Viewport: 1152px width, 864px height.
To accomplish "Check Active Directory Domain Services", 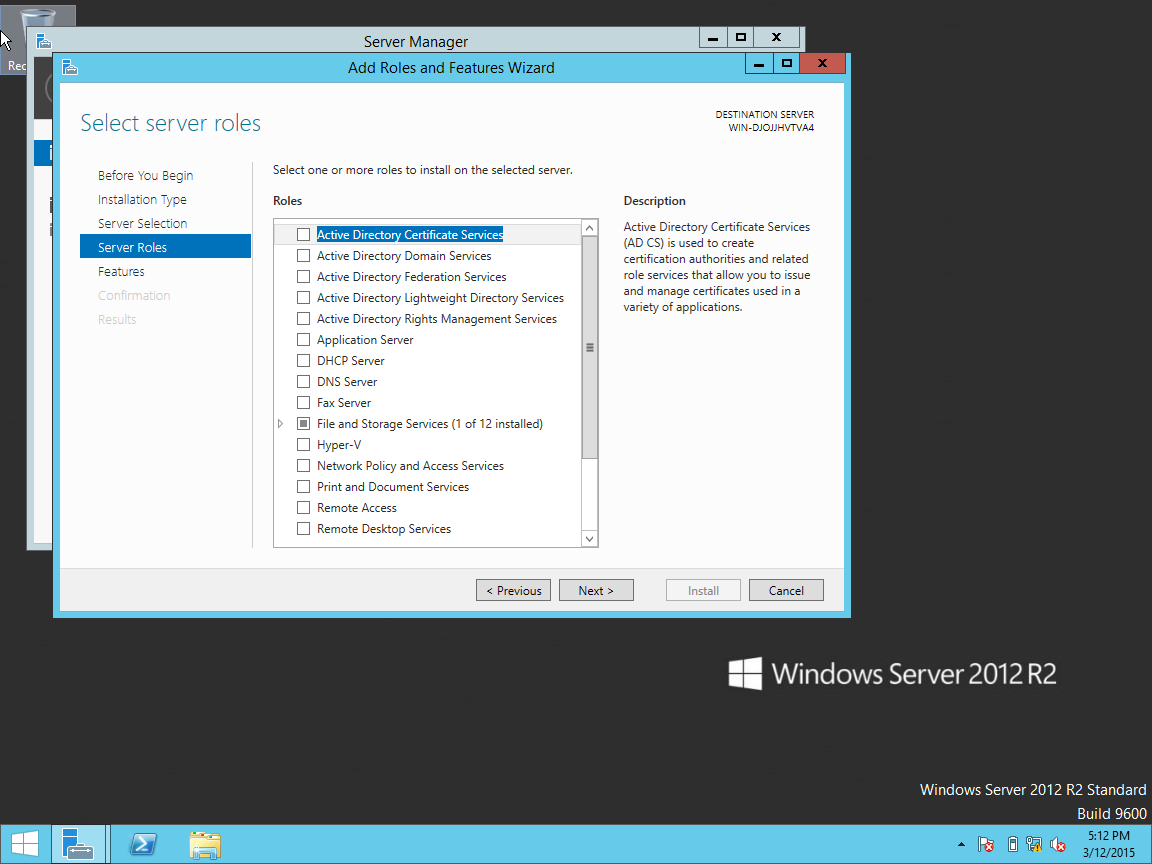I will [x=303, y=256].
